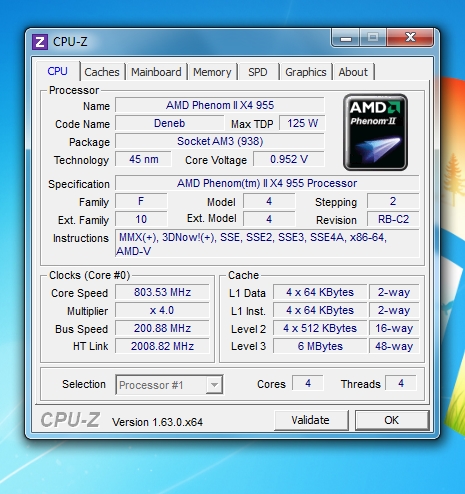Click the Ext. Family value 10

141,219
